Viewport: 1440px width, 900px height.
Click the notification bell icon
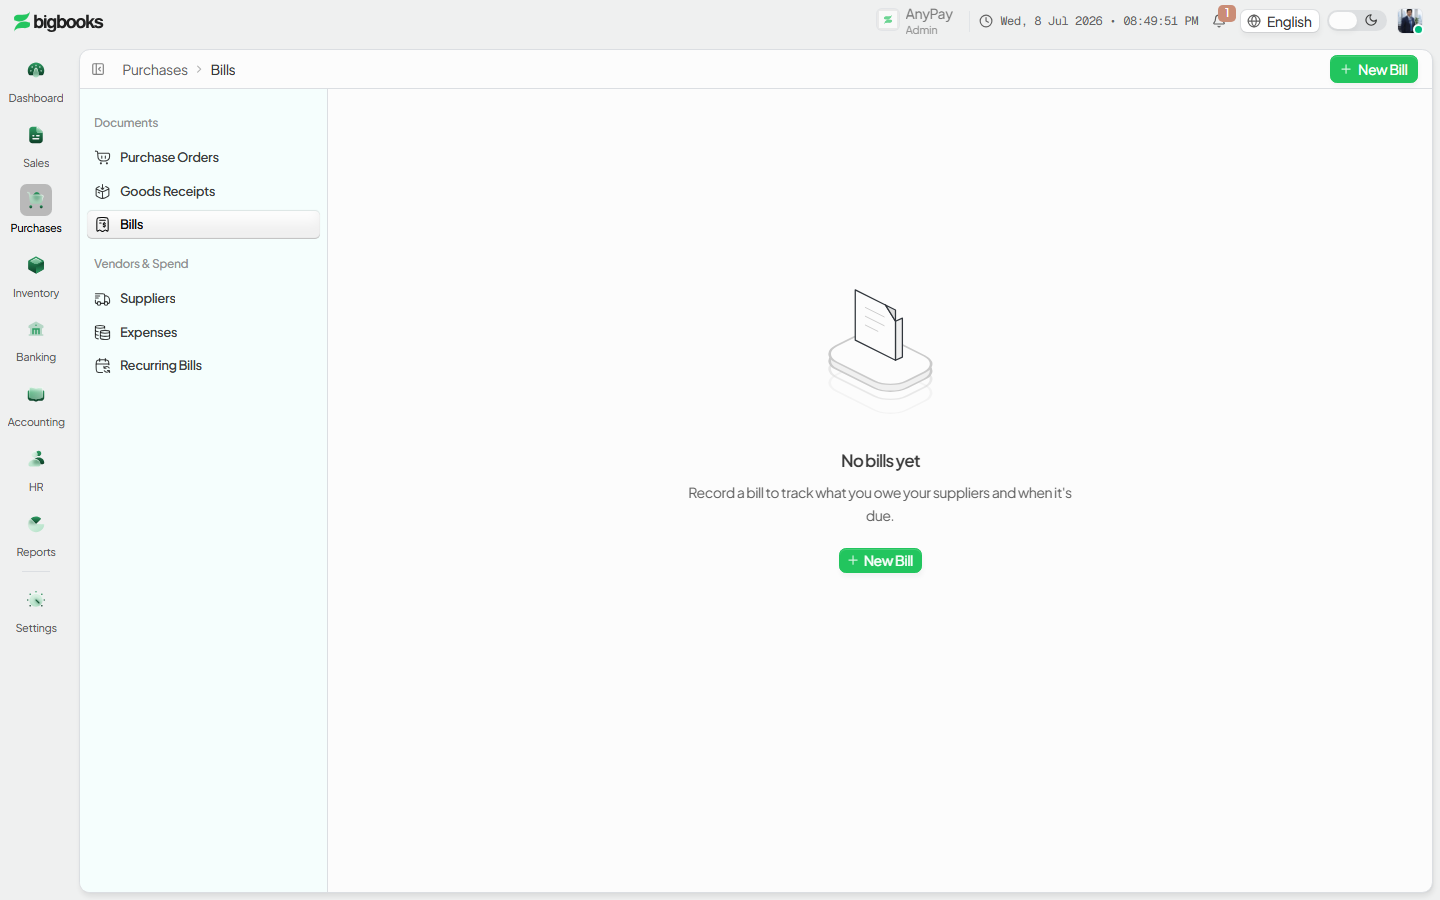(x=1219, y=21)
